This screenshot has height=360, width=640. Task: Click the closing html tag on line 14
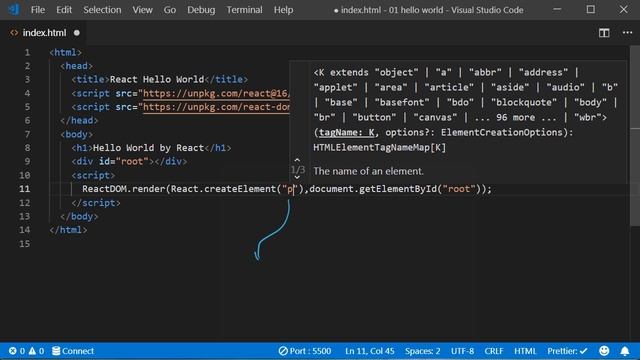(x=68, y=230)
